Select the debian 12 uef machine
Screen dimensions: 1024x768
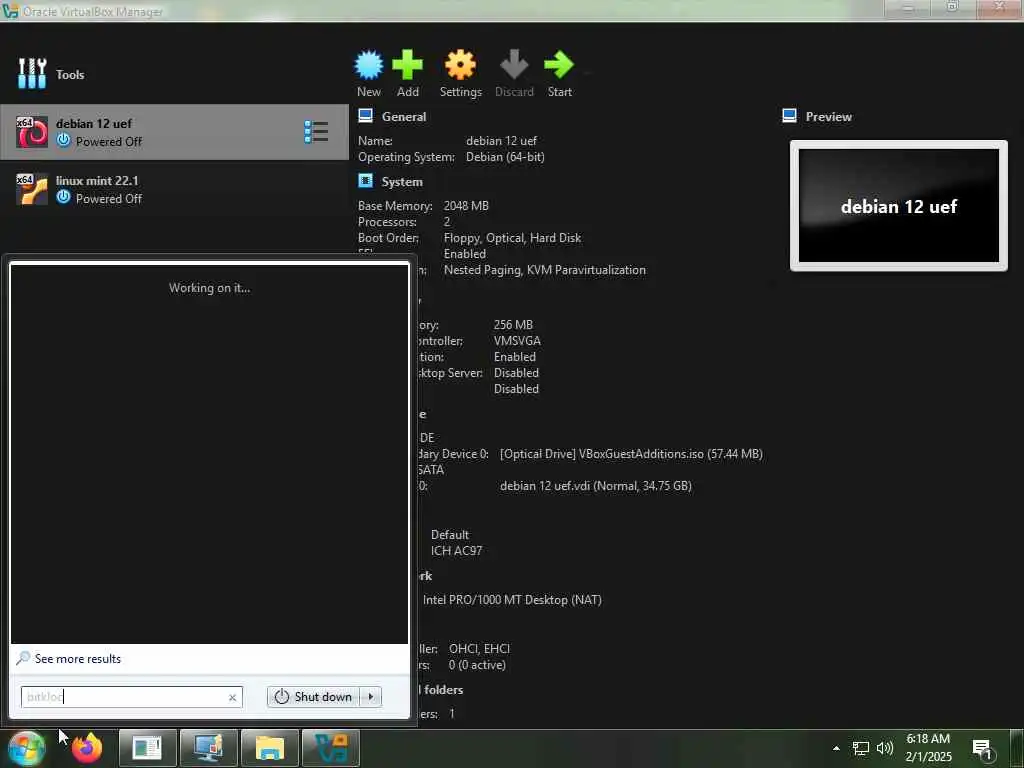click(174, 132)
